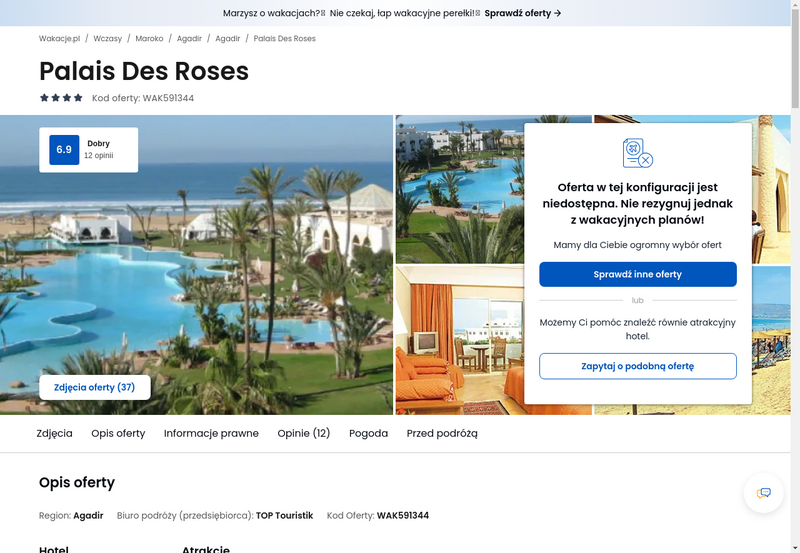The image size is (800, 553).
Task: Open the Zdjęcia tab
Action: pyautogui.click(x=55, y=433)
